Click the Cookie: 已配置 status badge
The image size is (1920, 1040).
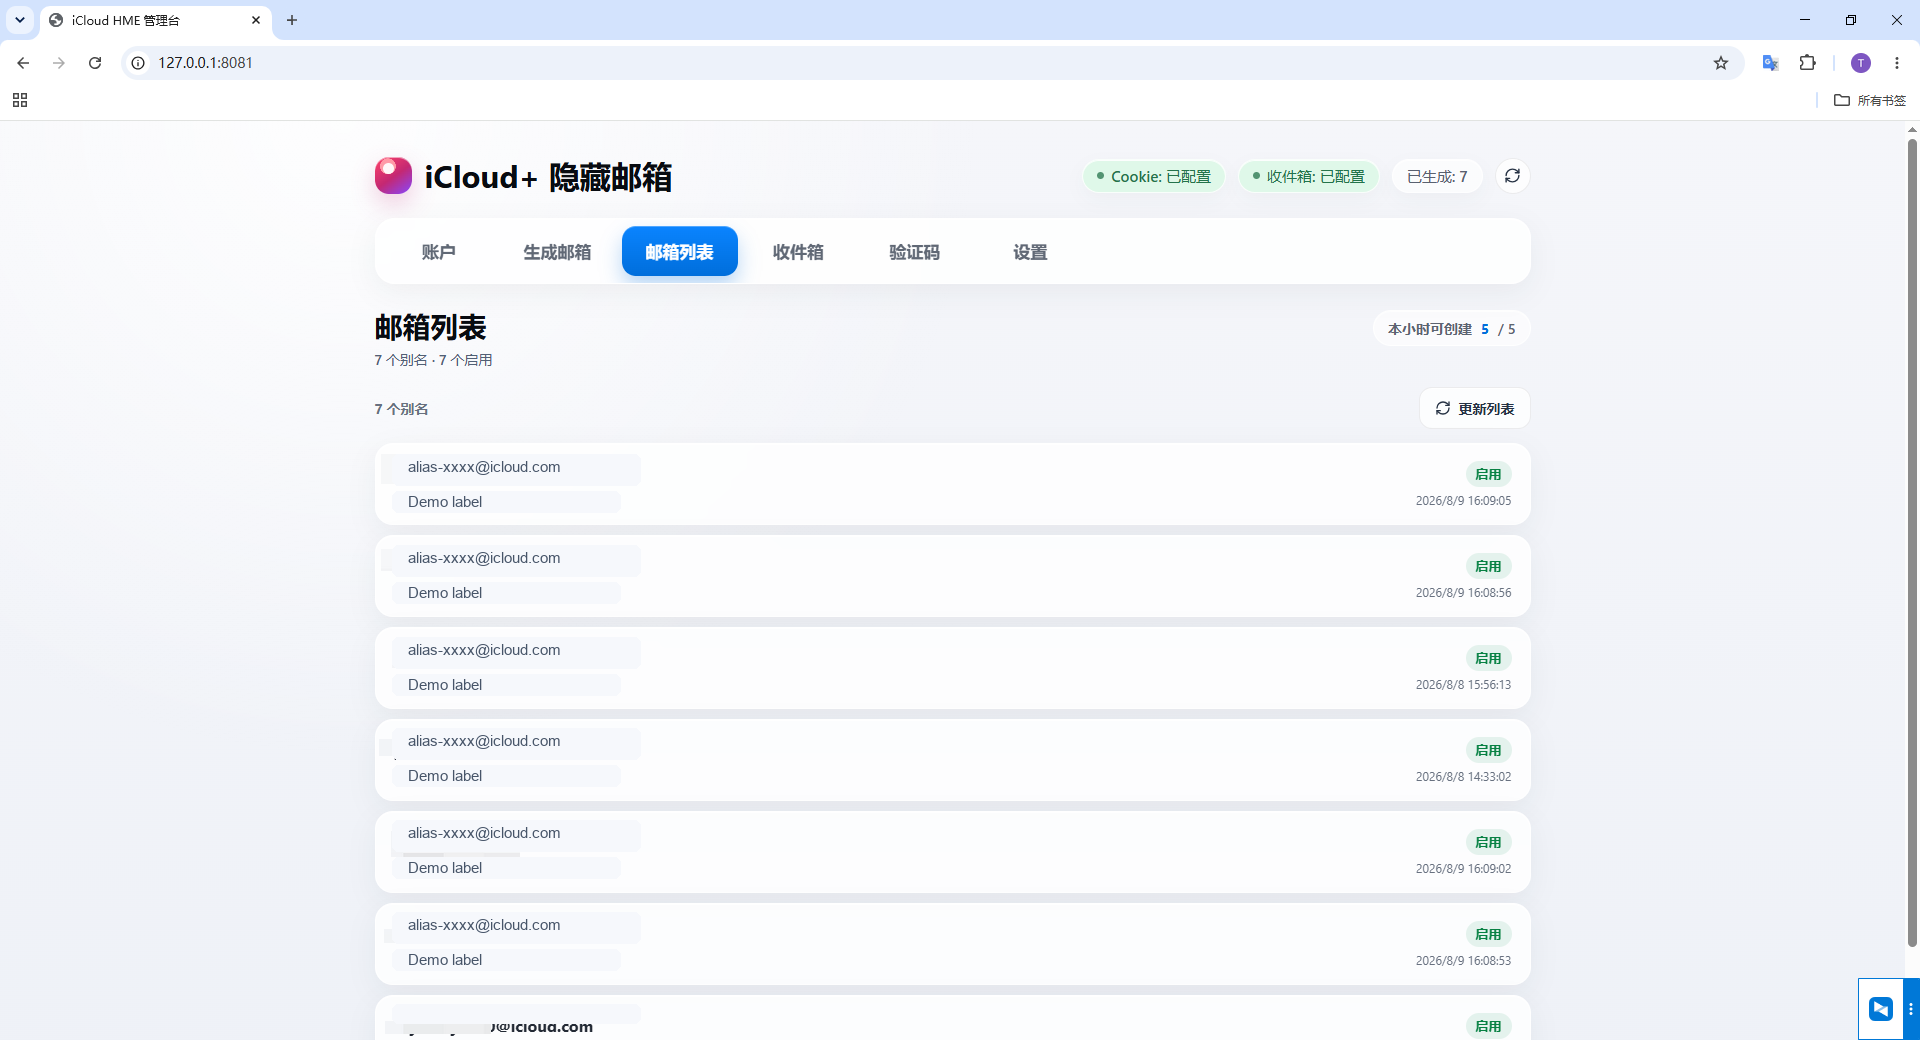1154,176
